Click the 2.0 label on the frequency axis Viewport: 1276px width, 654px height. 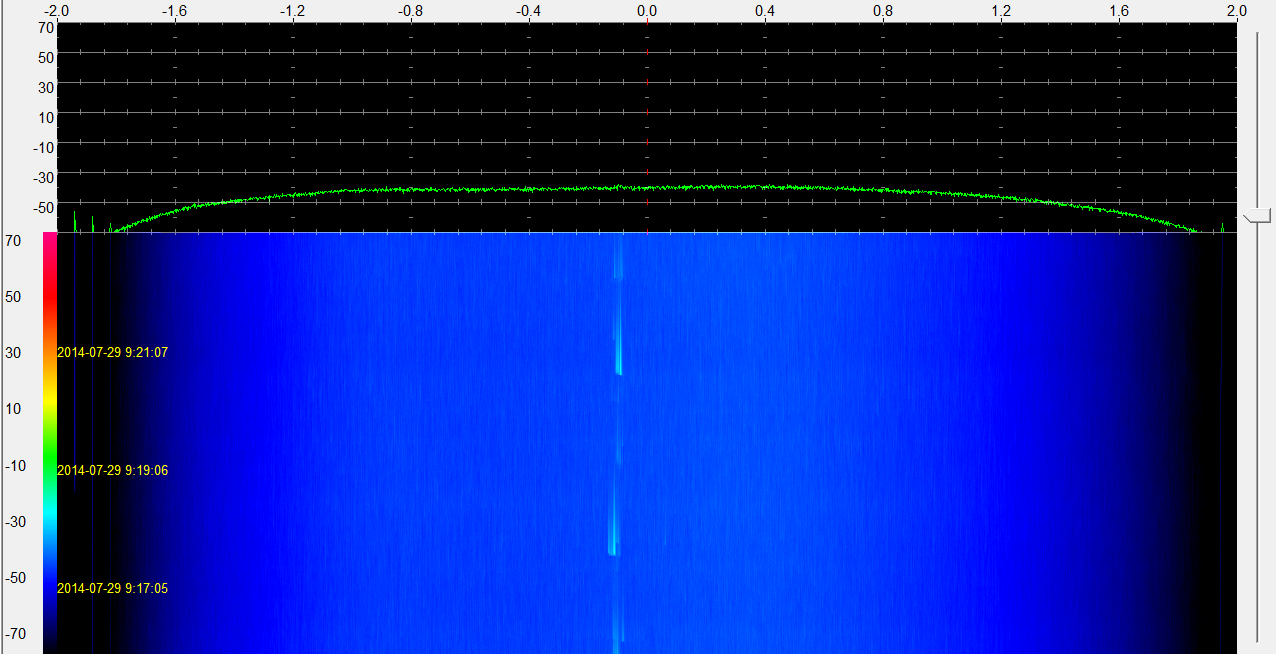1236,11
